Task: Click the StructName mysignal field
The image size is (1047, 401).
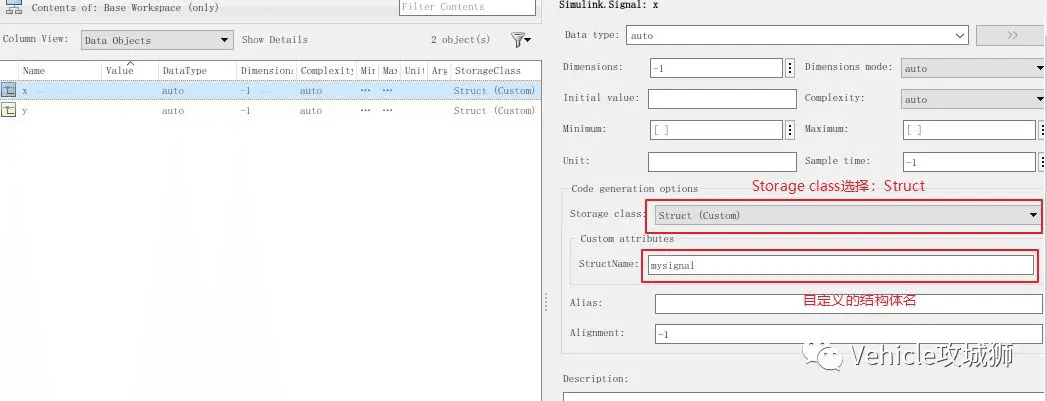Action: pyautogui.click(x=840, y=265)
